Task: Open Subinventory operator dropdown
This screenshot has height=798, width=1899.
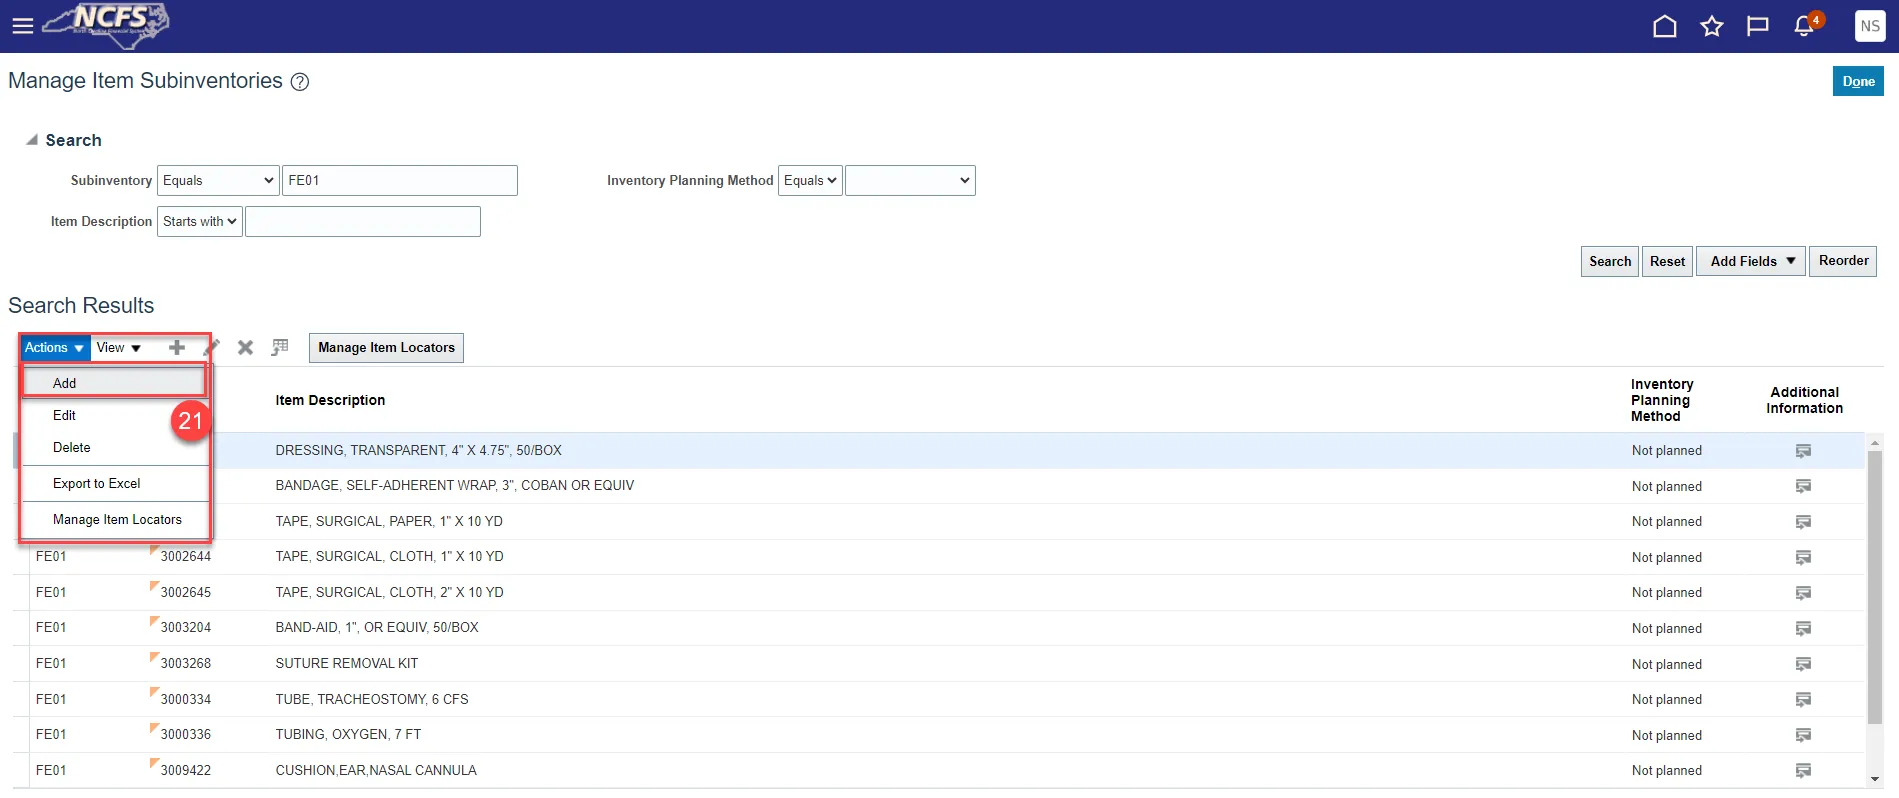Action: (x=218, y=180)
